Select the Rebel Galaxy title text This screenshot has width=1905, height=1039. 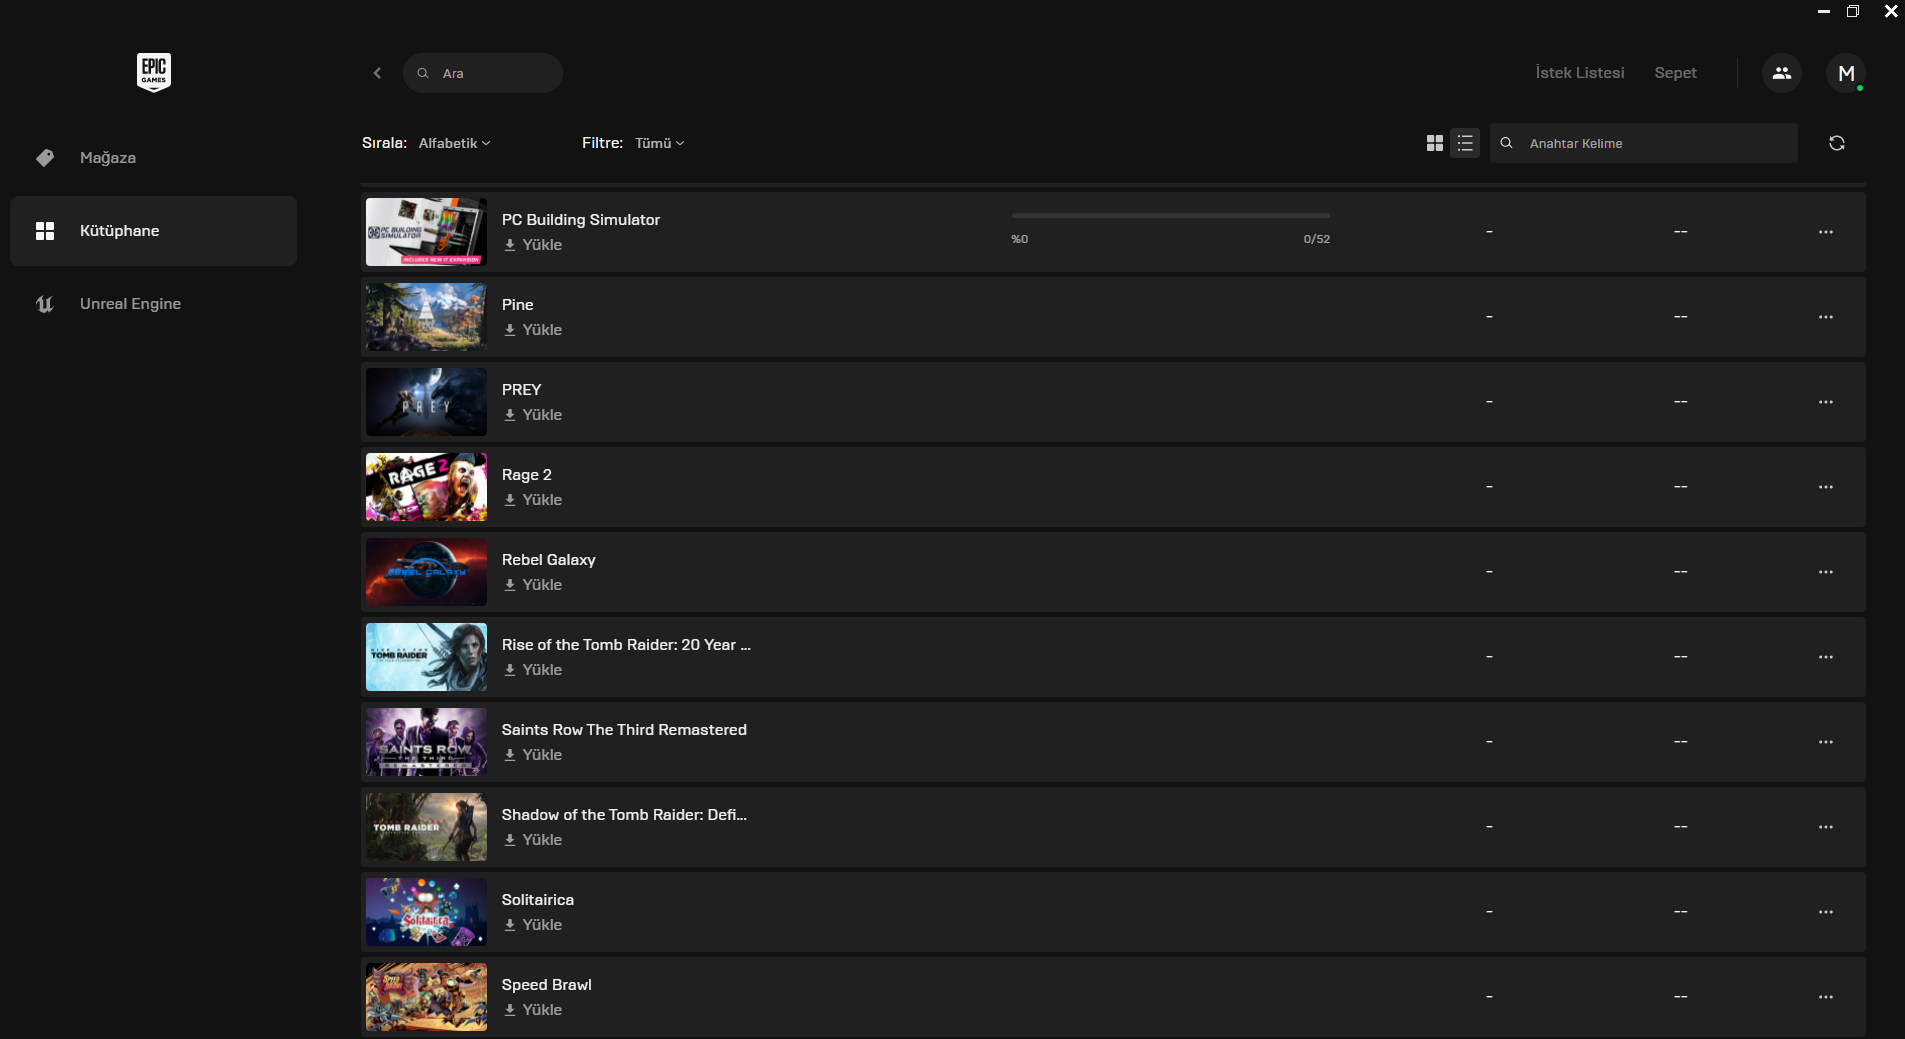coord(548,560)
